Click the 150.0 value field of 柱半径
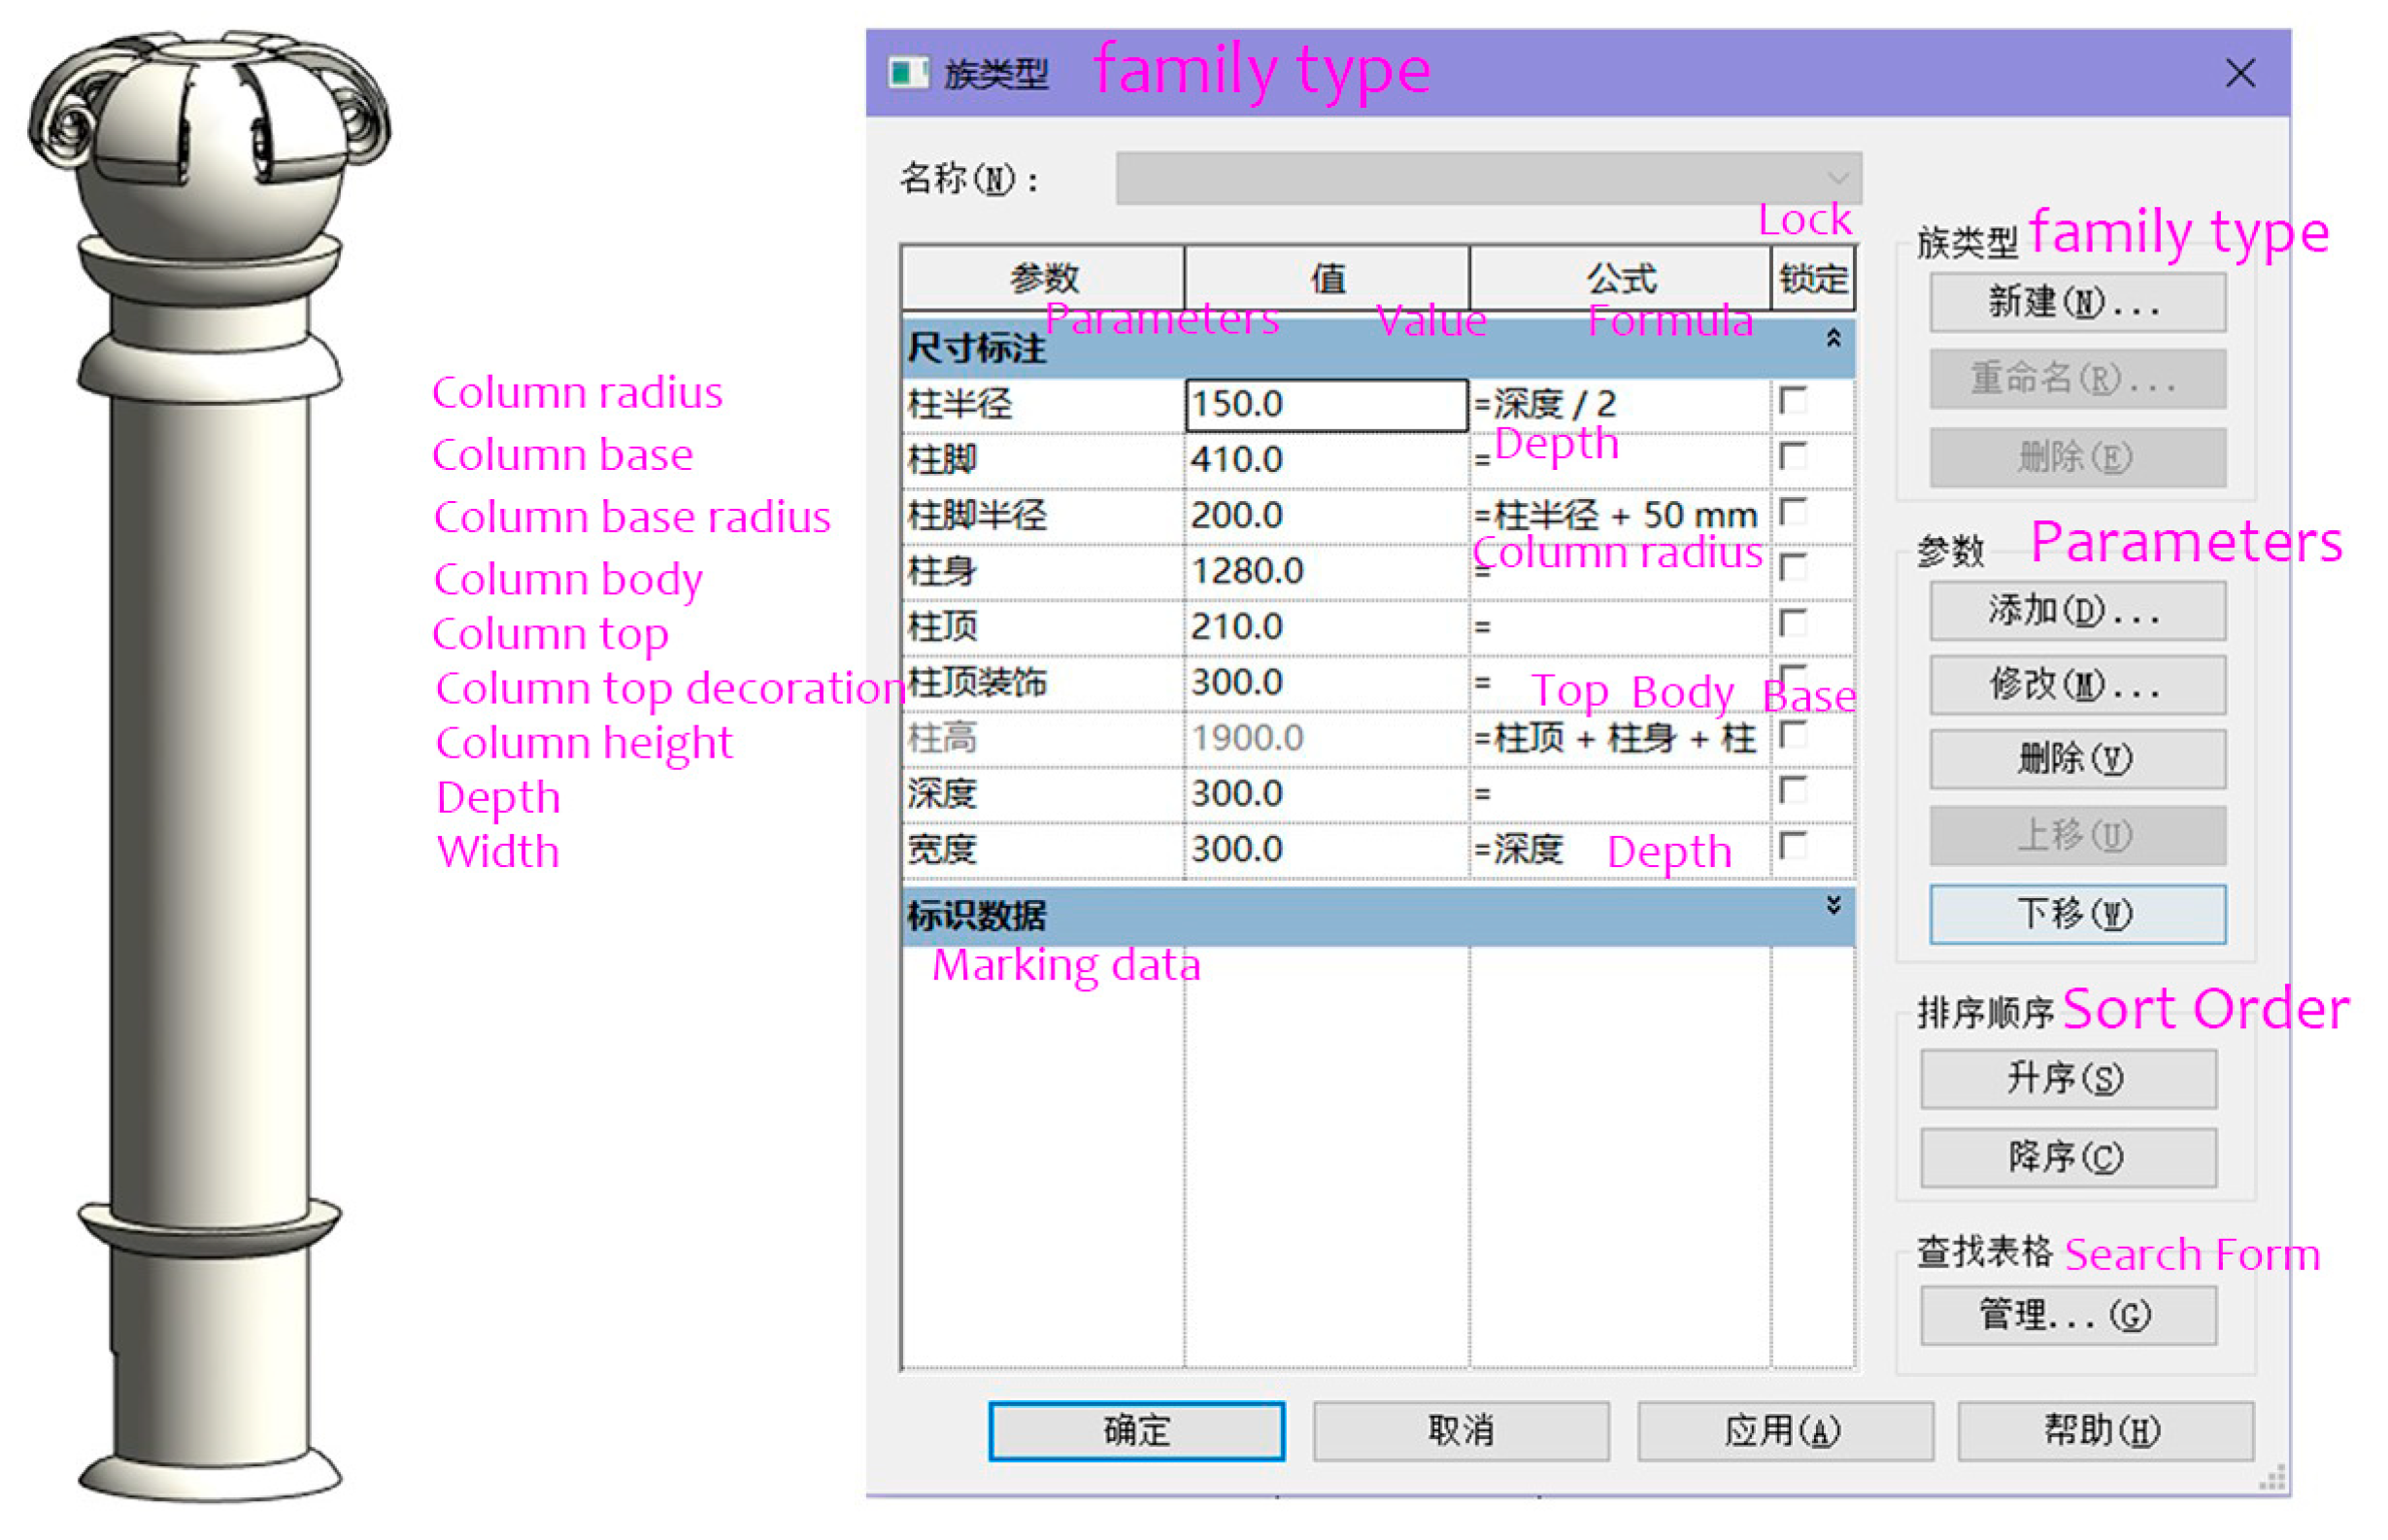This screenshot has height=1540, width=2388. pos(1324,402)
